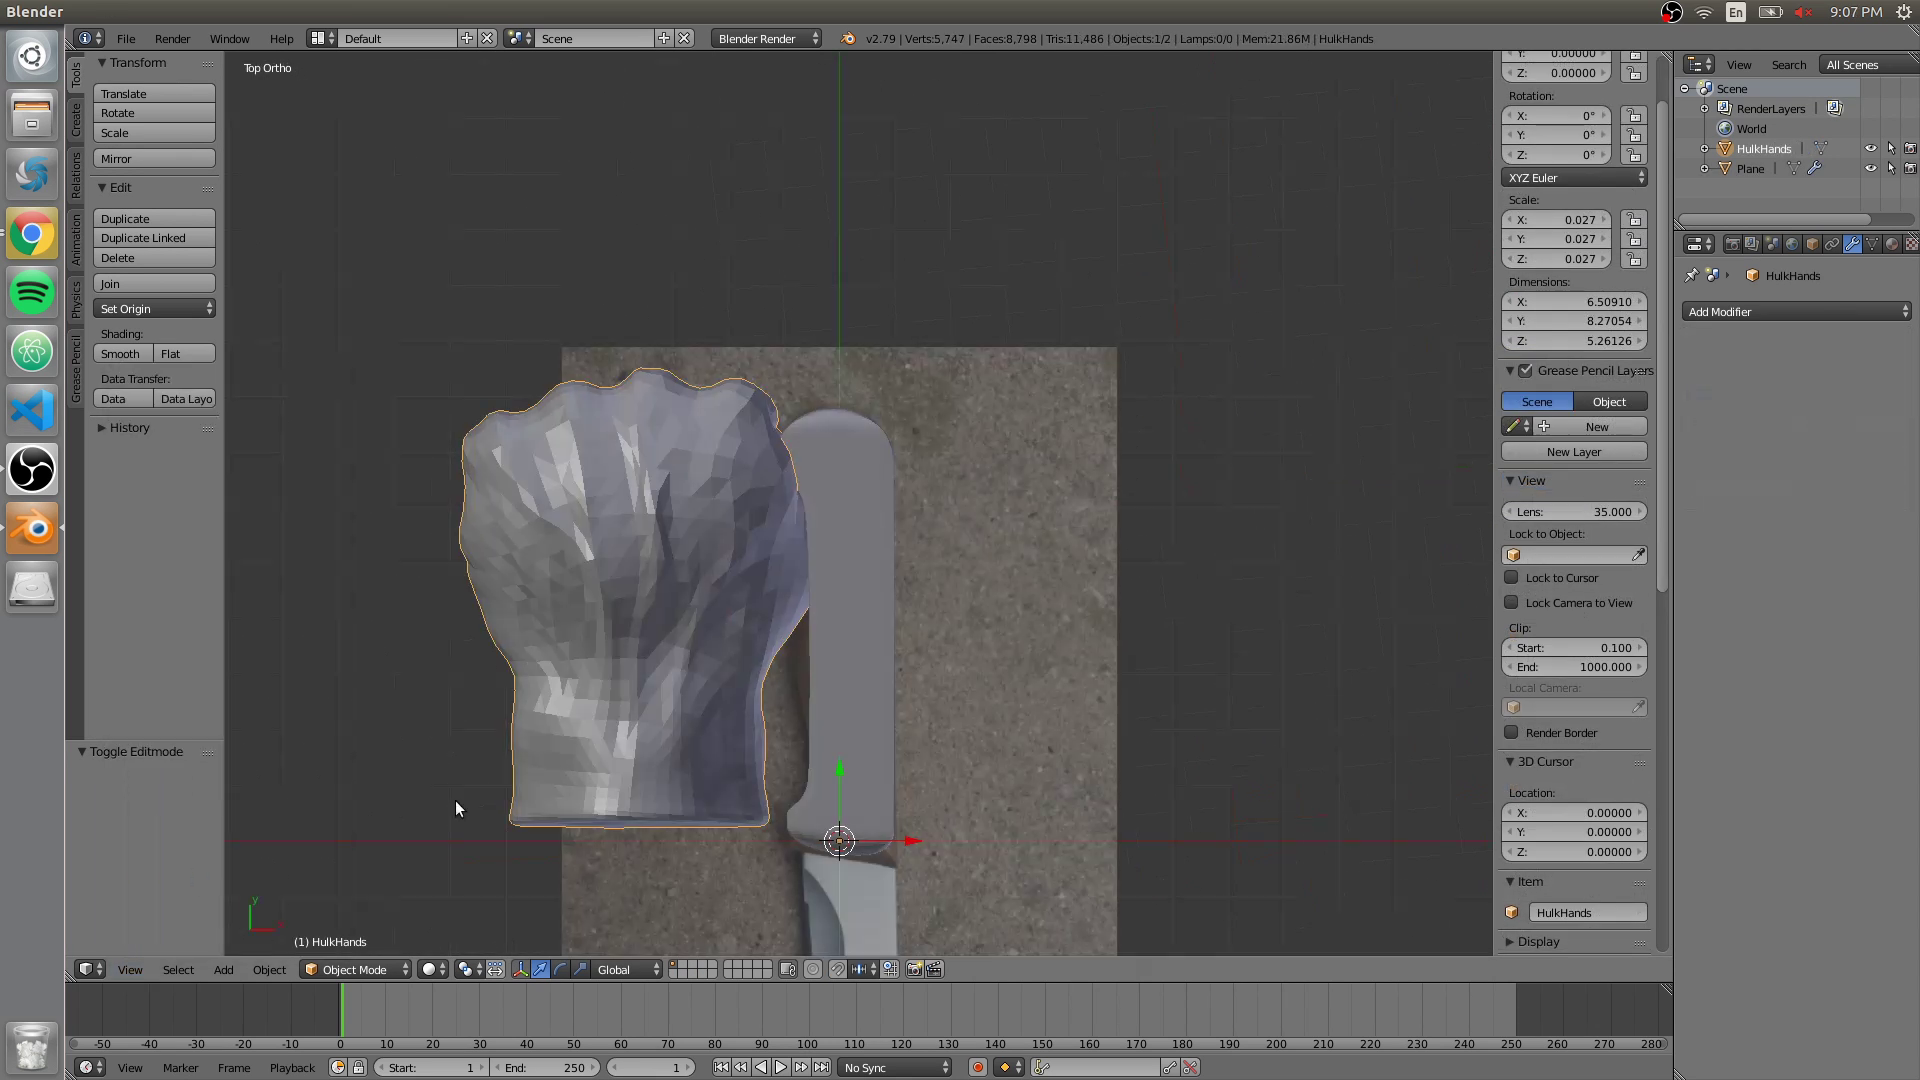Enable Render Border checkbox
This screenshot has height=1080, width=1920.
[1512, 733]
